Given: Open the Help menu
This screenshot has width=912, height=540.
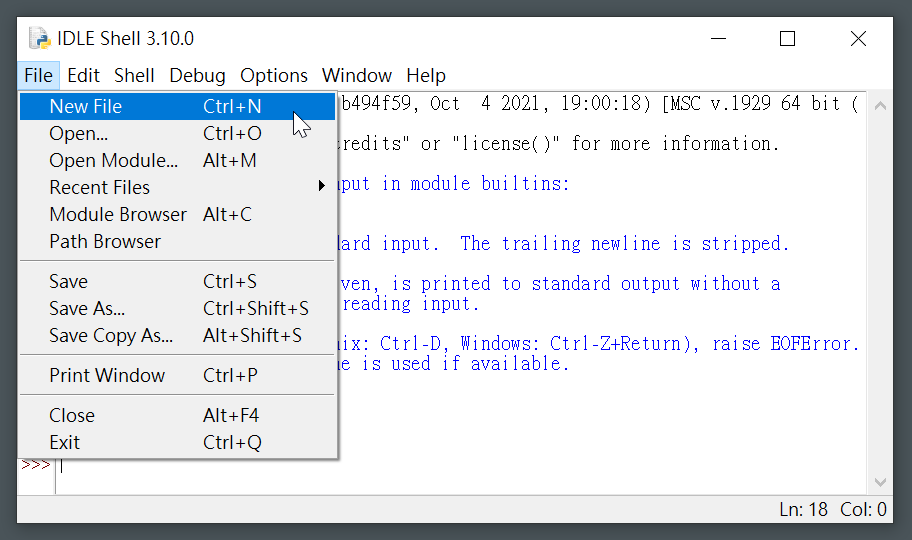Looking at the screenshot, I should (426, 76).
